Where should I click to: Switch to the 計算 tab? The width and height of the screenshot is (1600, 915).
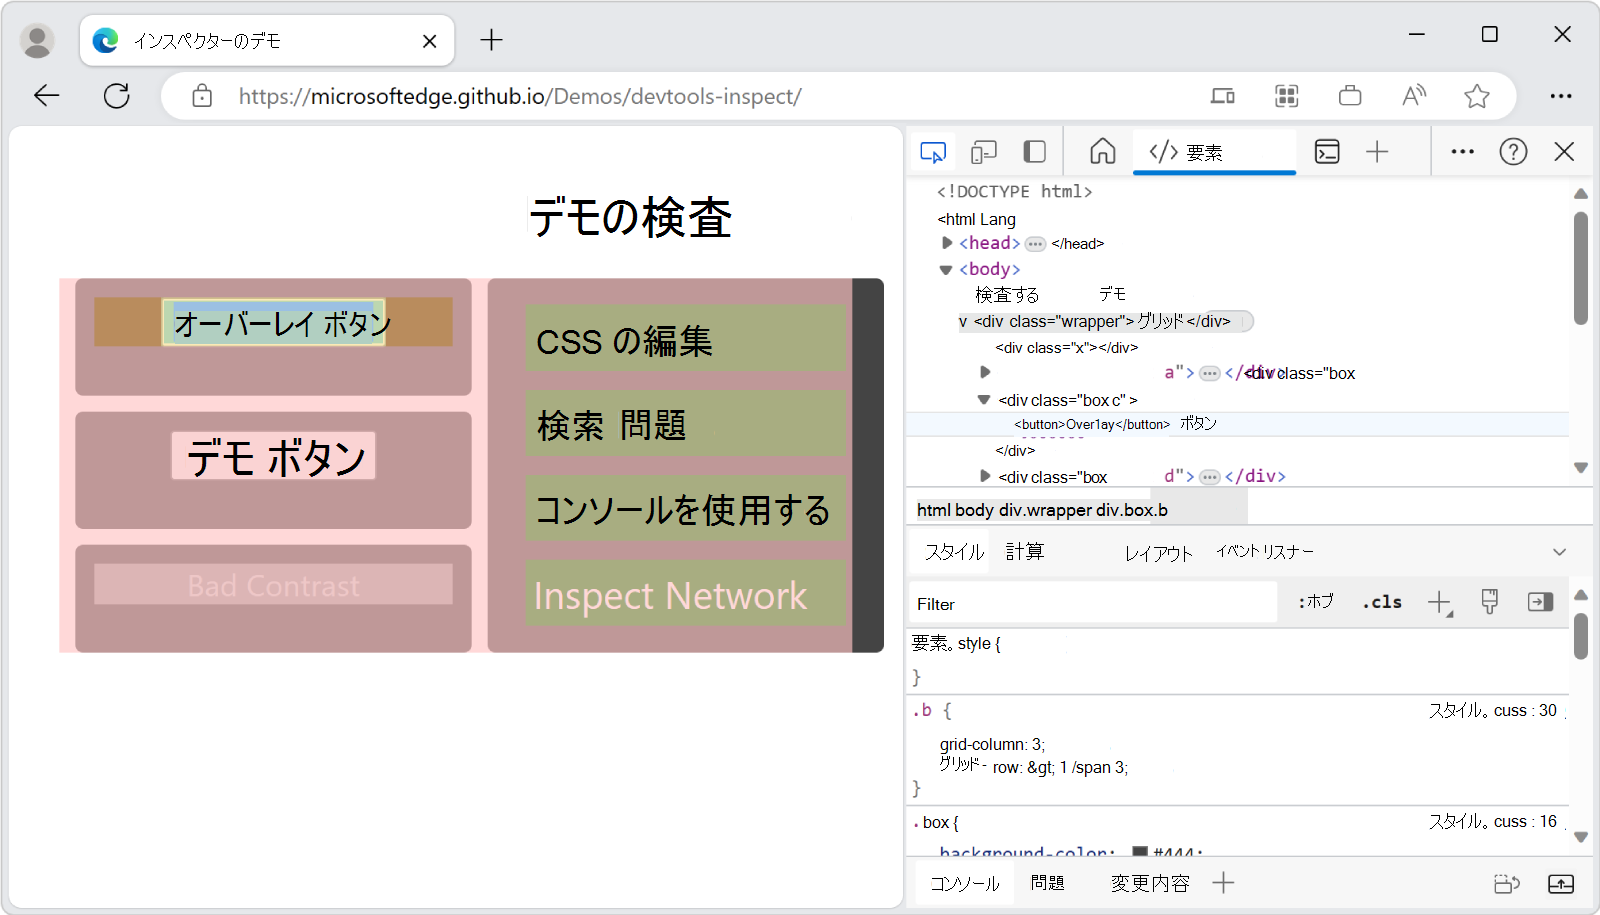pos(1026,551)
